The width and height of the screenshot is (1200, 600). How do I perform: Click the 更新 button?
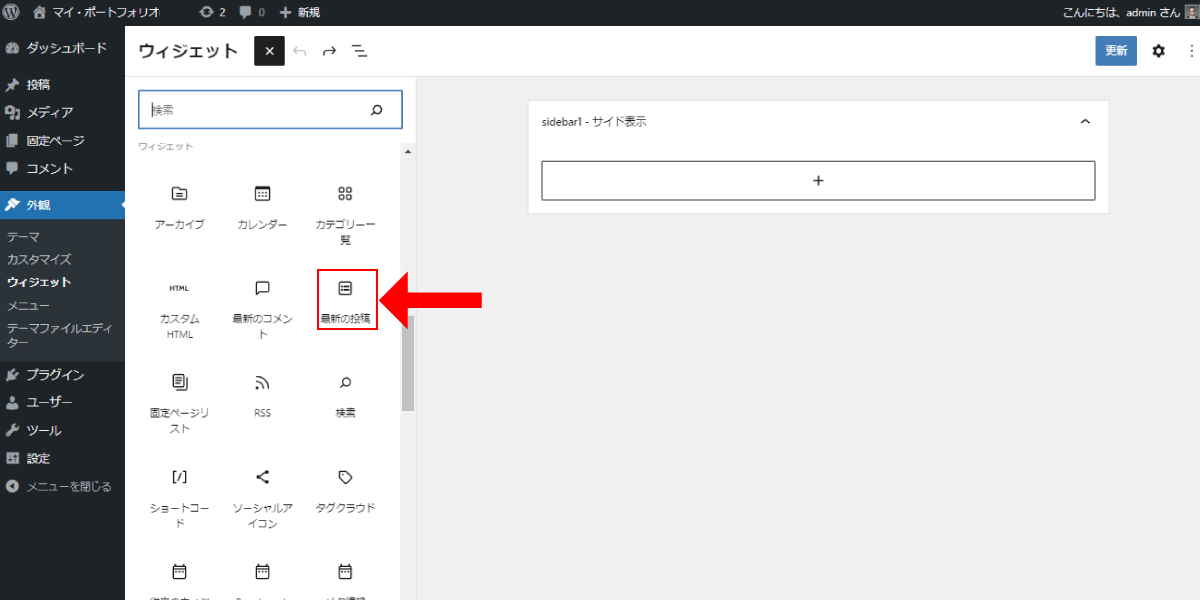pos(1116,51)
